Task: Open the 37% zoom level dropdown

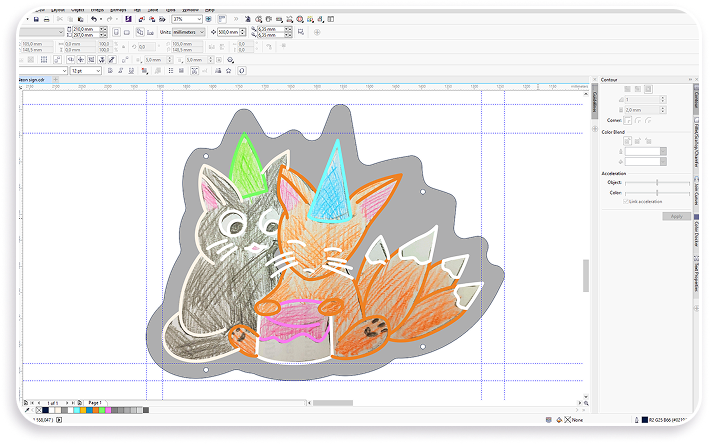Action: (199, 19)
